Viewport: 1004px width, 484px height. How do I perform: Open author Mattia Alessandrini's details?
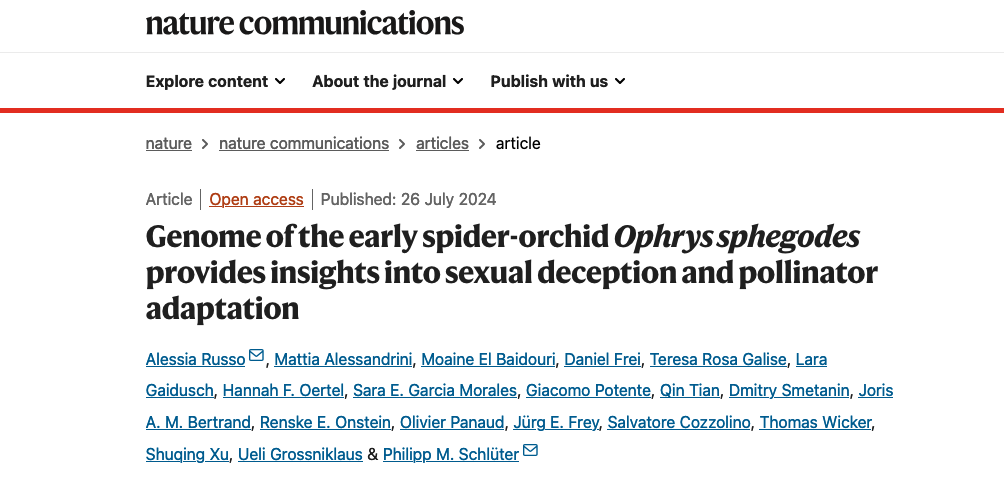click(341, 359)
